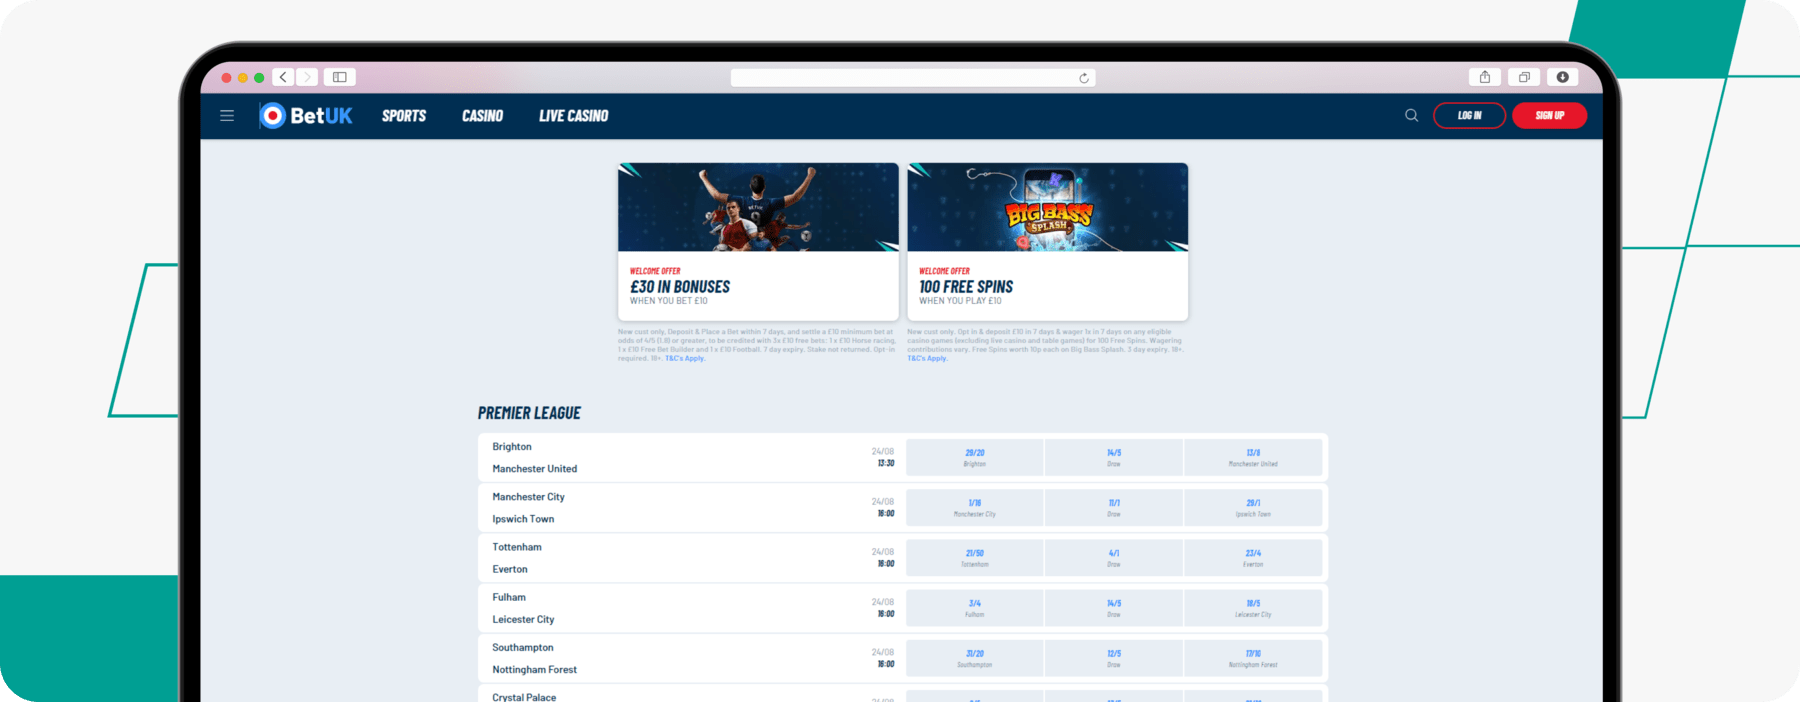Open Ipswich Town team name in fixtures

point(523,519)
